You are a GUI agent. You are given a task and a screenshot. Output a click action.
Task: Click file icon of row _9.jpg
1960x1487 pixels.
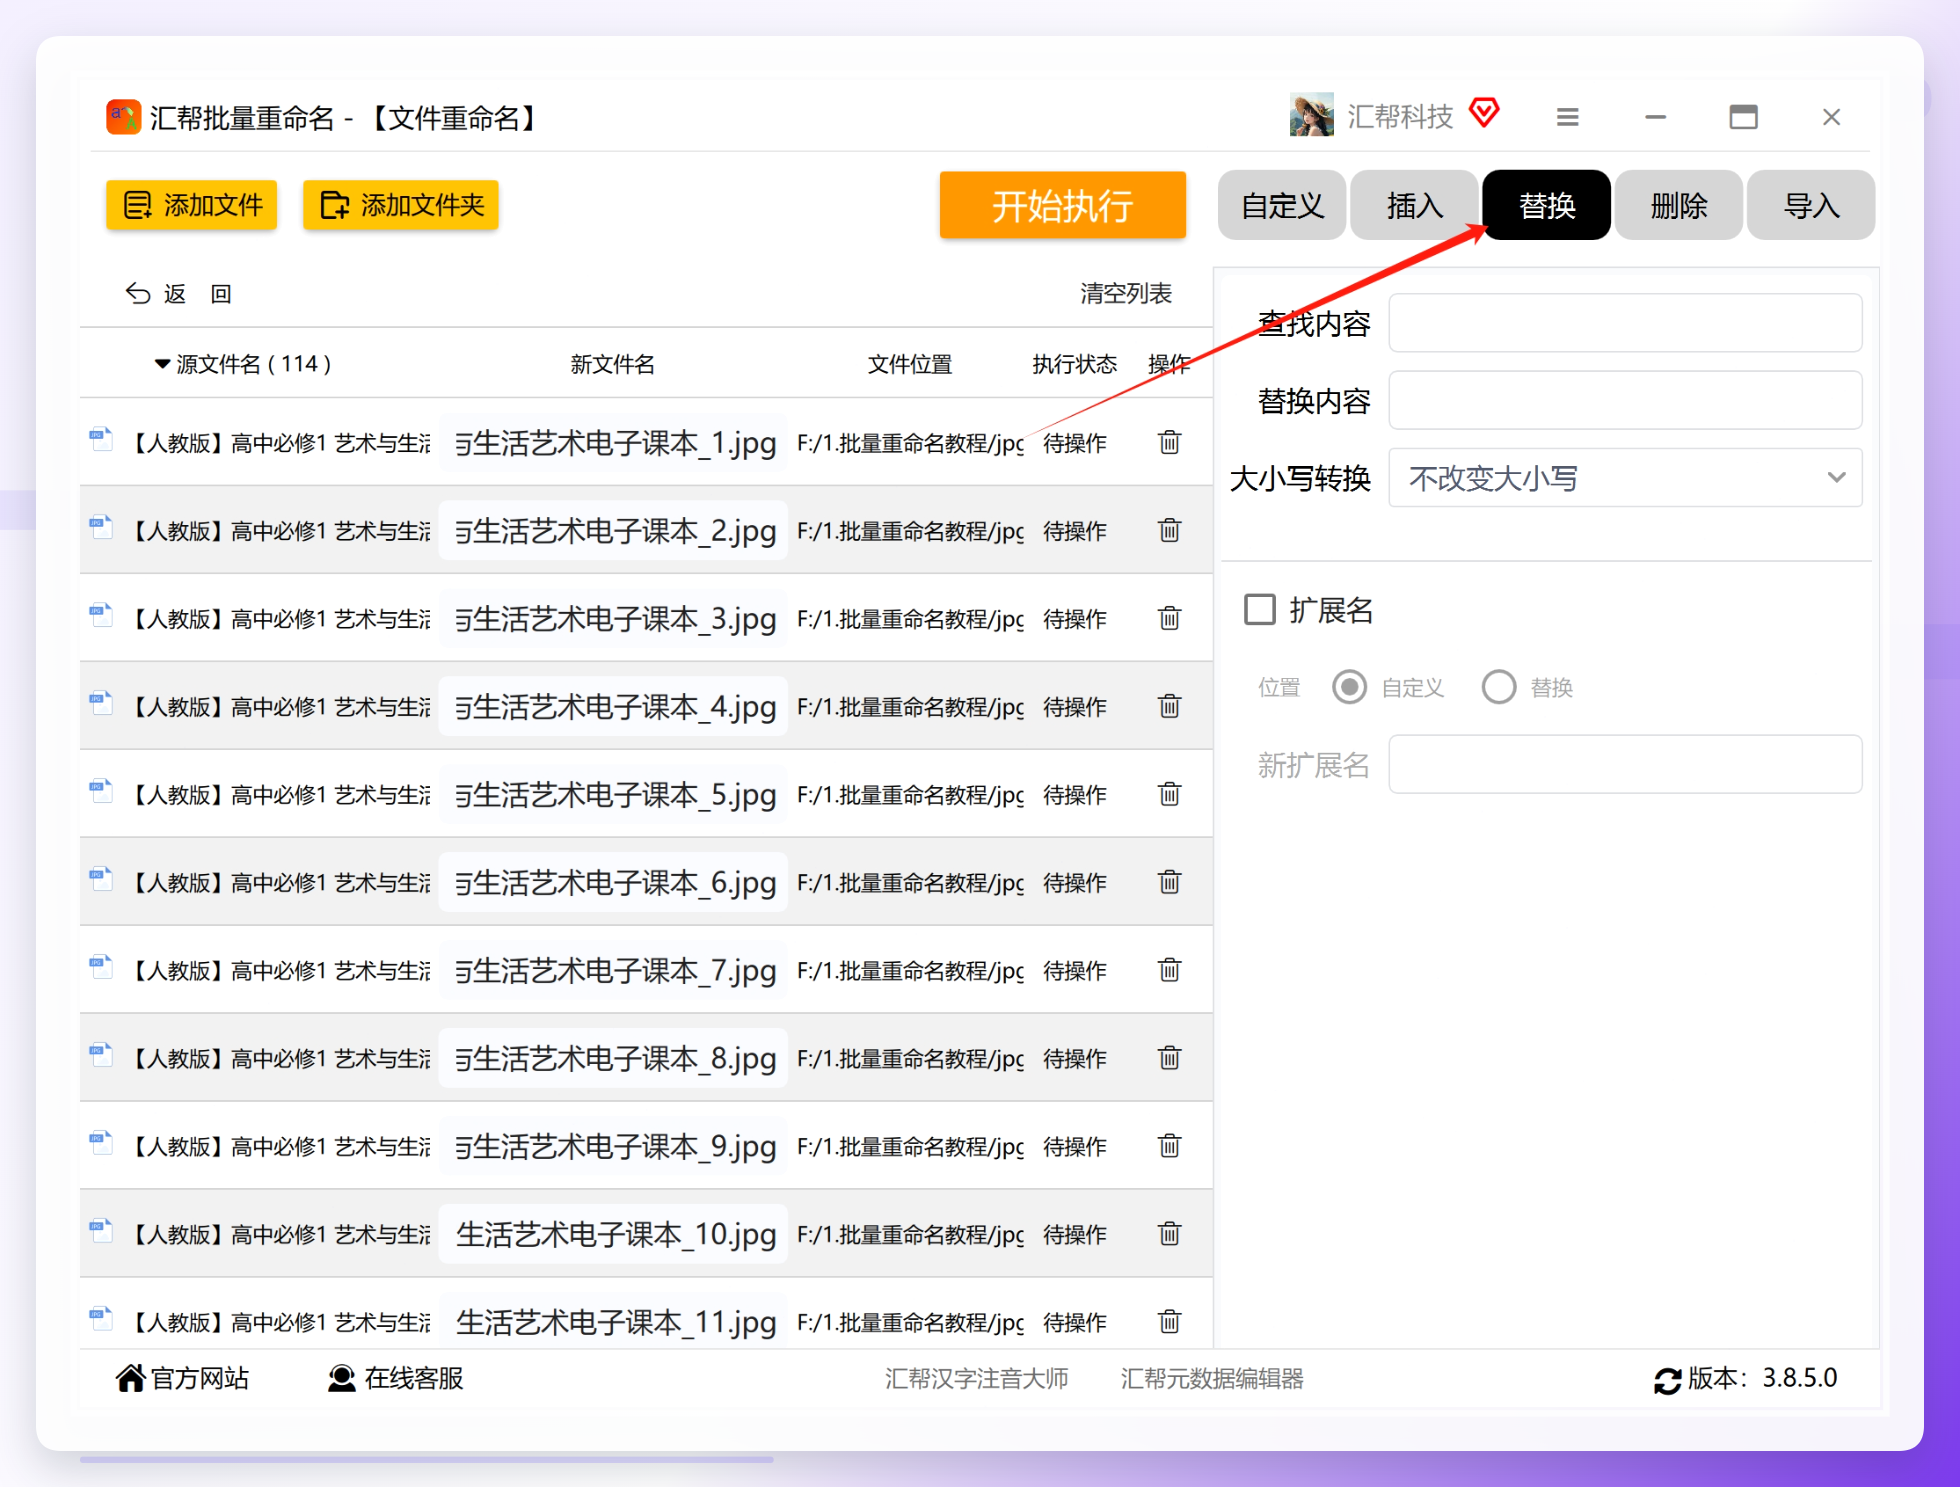click(100, 1142)
